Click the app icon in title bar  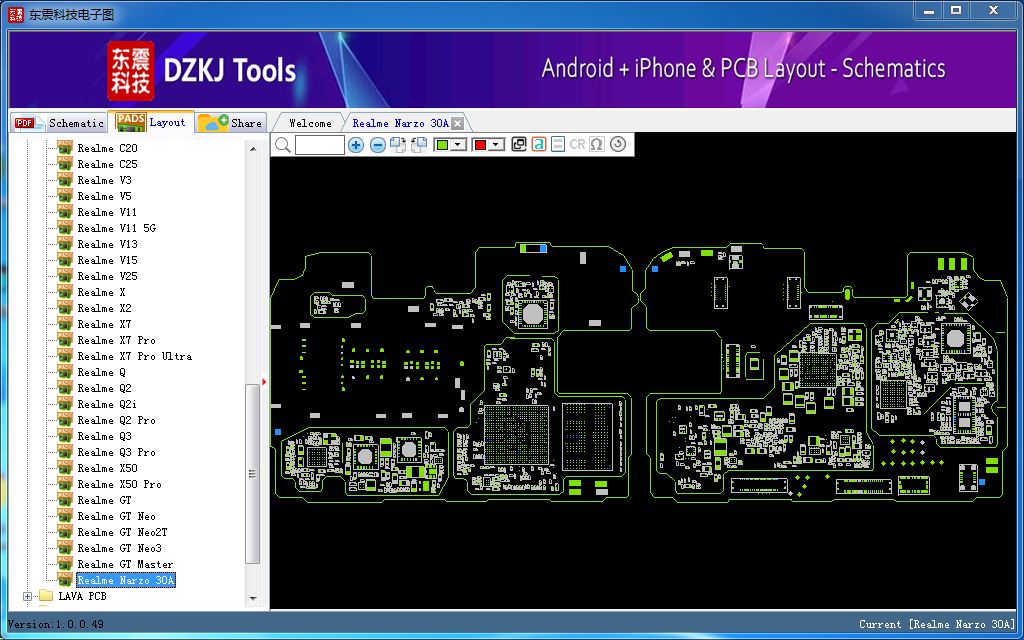[16, 14]
